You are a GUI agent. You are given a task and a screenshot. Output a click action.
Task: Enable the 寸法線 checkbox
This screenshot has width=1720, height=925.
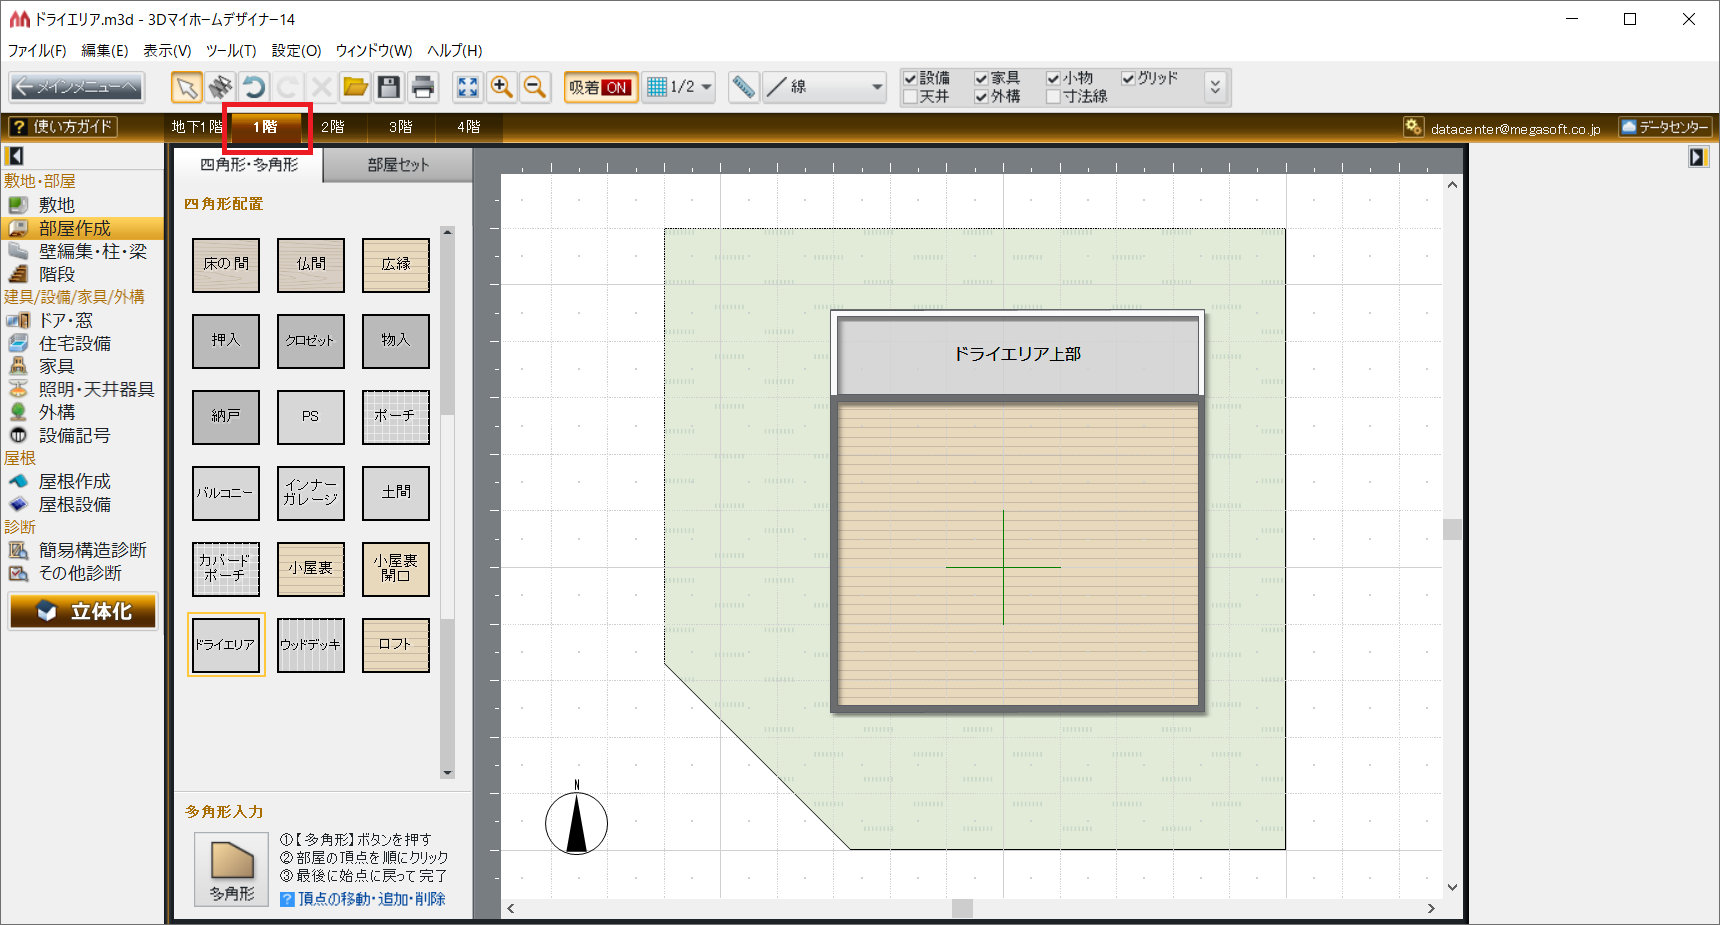[1053, 97]
